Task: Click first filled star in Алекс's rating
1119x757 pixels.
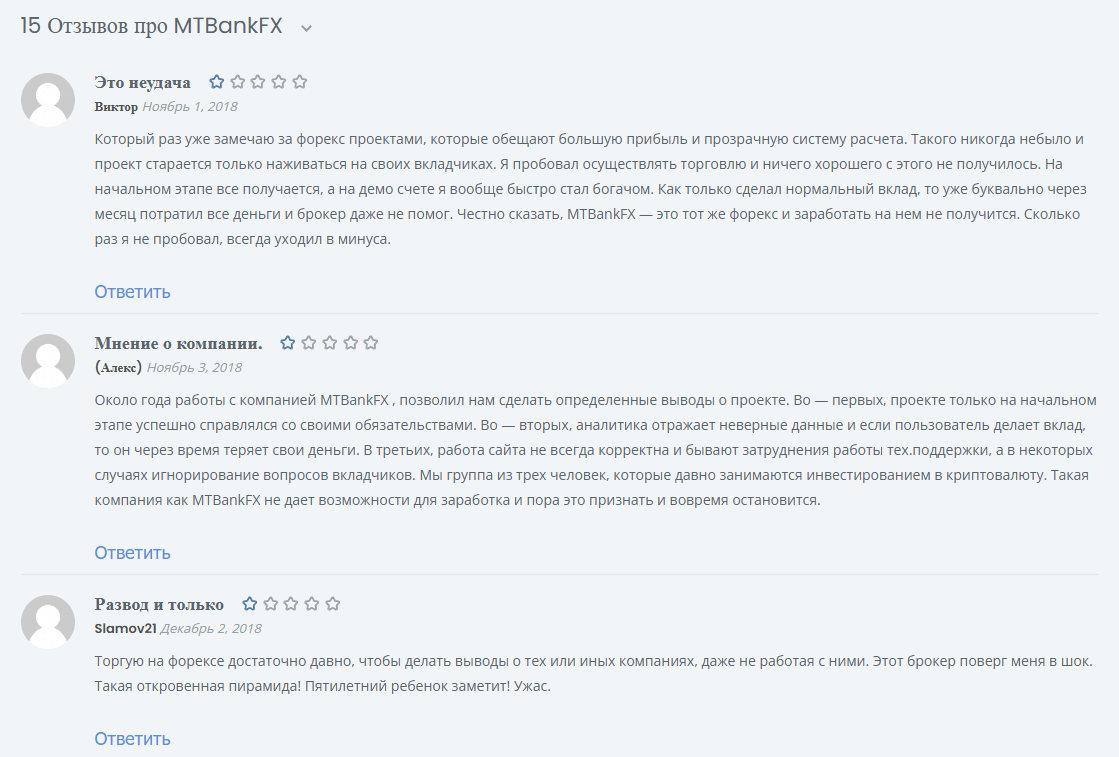Action: 288,343
